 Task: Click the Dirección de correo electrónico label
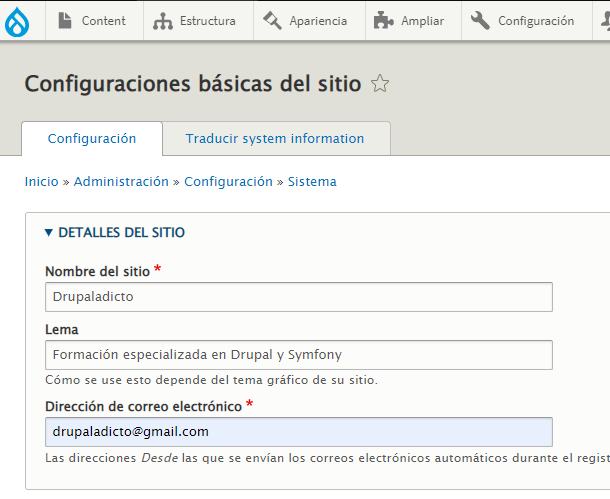(144, 407)
